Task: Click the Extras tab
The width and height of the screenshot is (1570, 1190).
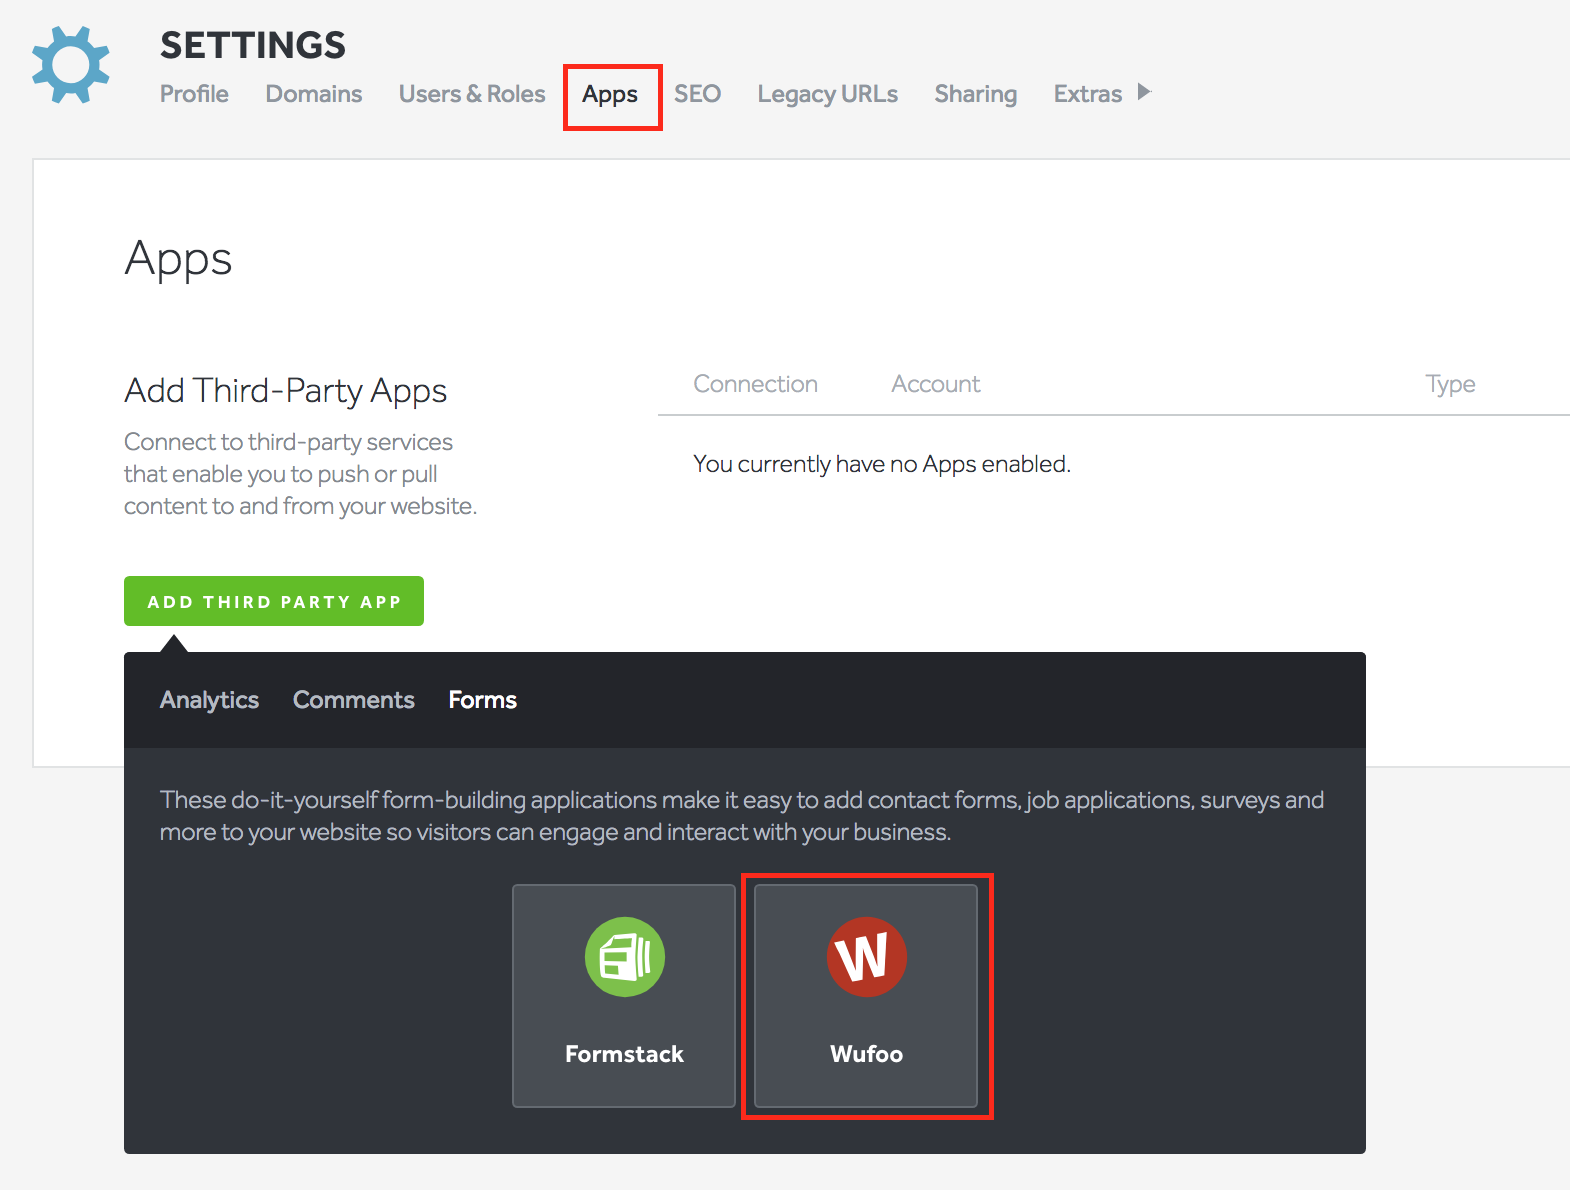Action: [1087, 94]
